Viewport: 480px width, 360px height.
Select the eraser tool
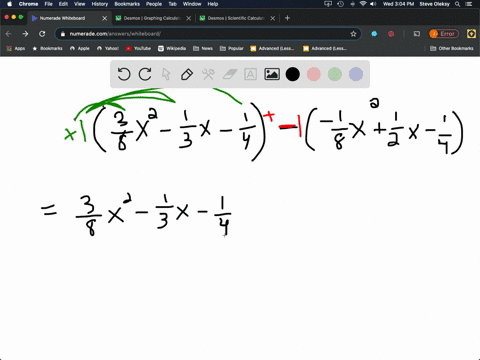229,74
